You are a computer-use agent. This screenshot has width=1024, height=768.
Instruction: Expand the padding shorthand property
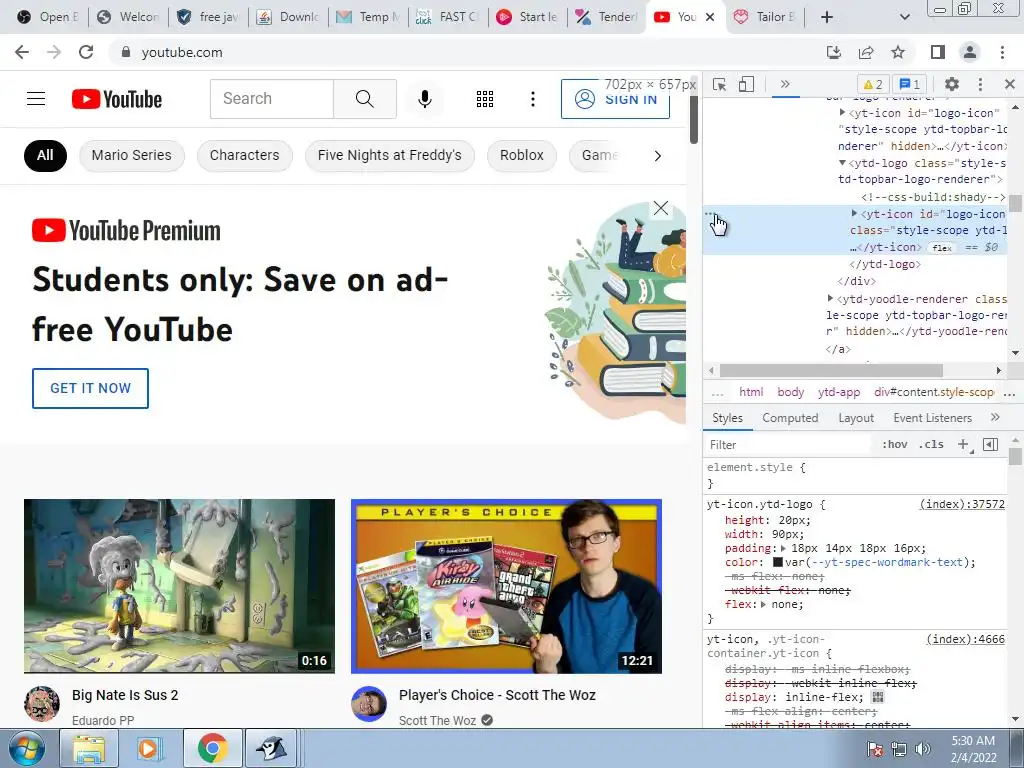point(785,549)
